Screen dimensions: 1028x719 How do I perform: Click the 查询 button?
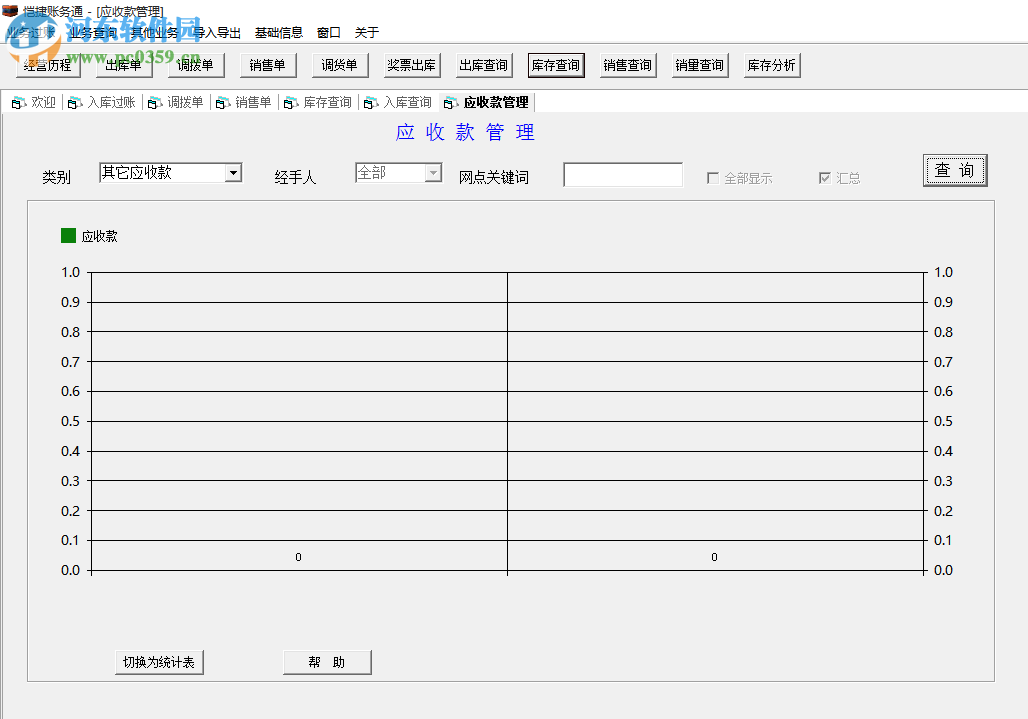tap(955, 171)
